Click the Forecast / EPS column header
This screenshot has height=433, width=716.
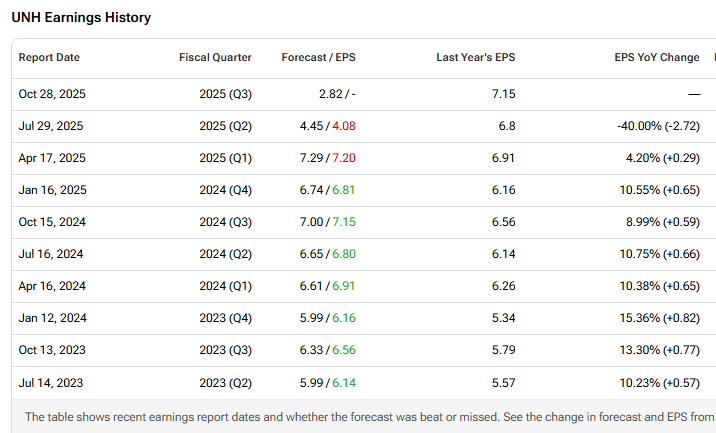[319, 58]
